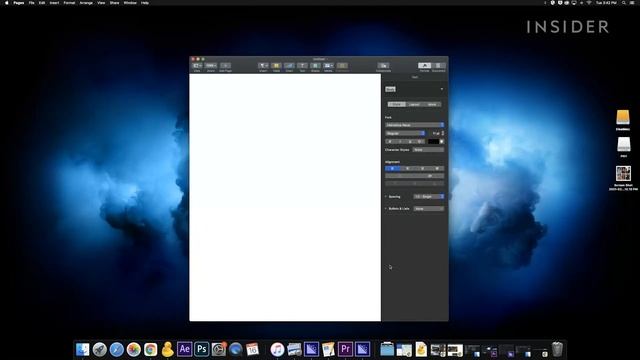Viewport: 640px width, 360px height.
Task: Open Photos from the Dock
Action: pyautogui.click(x=133, y=349)
